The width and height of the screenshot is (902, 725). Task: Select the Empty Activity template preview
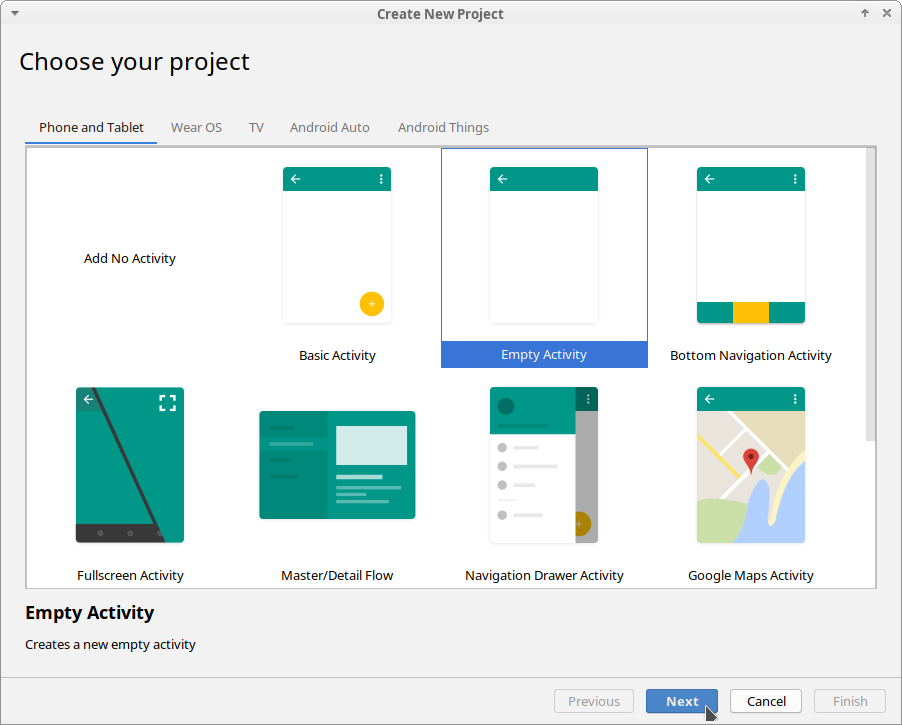pos(544,245)
